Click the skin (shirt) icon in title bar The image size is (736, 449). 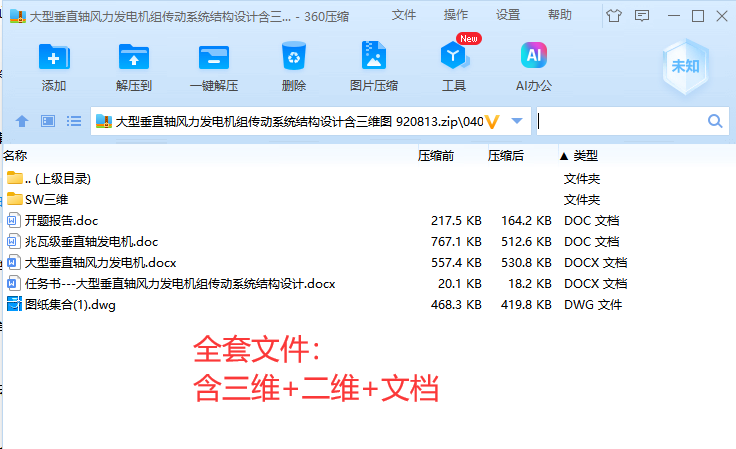[613, 16]
